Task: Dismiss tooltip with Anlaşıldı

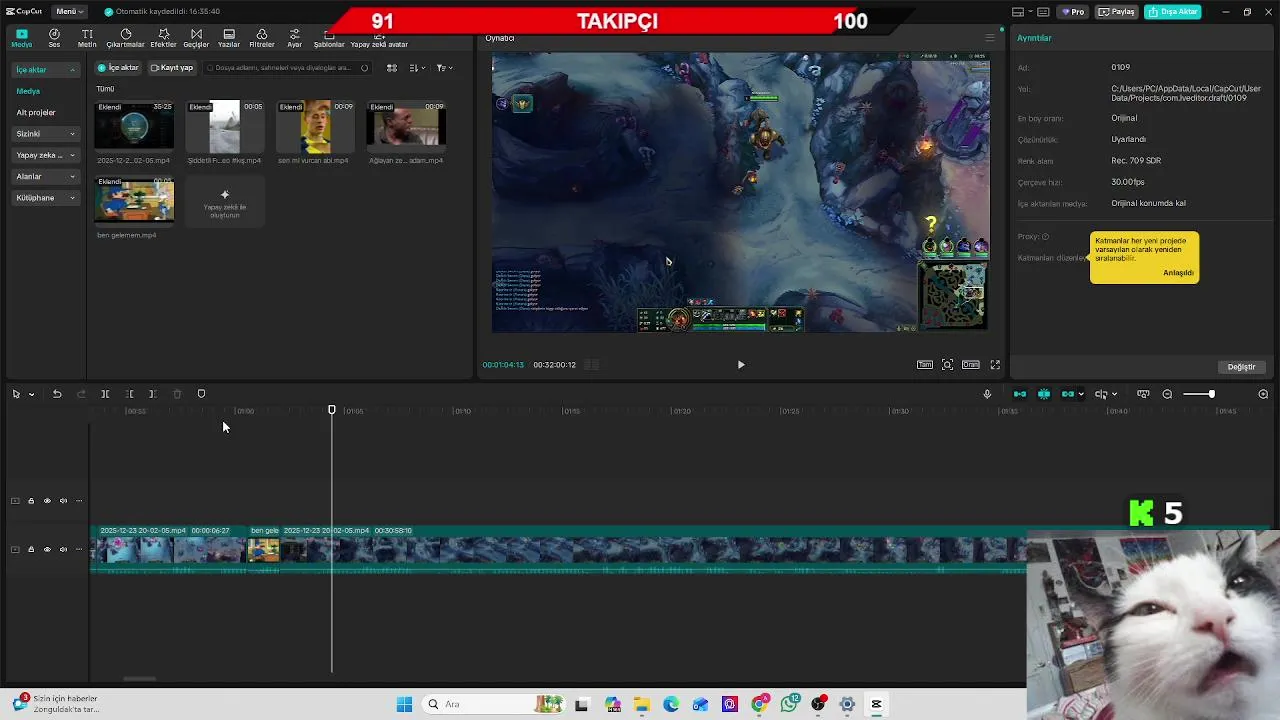Action: pyautogui.click(x=1178, y=273)
